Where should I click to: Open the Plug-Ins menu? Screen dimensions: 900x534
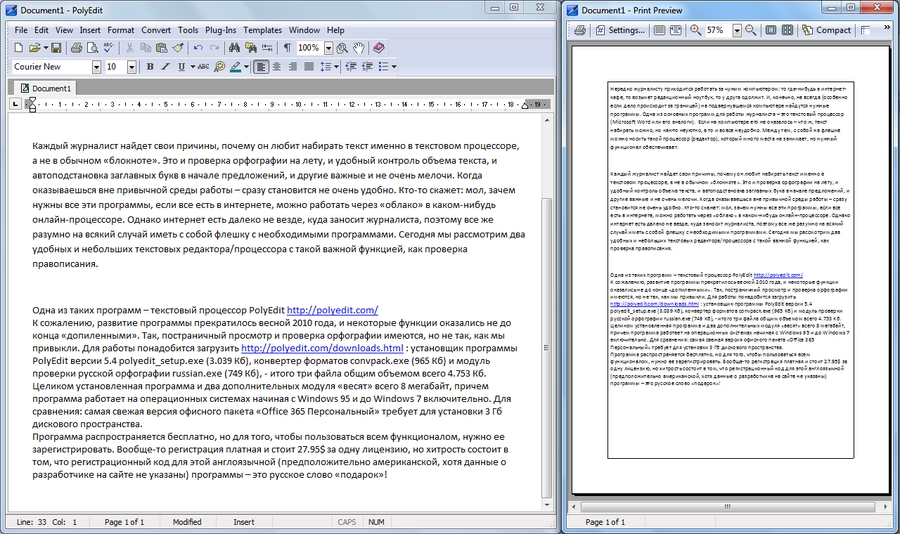220,30
